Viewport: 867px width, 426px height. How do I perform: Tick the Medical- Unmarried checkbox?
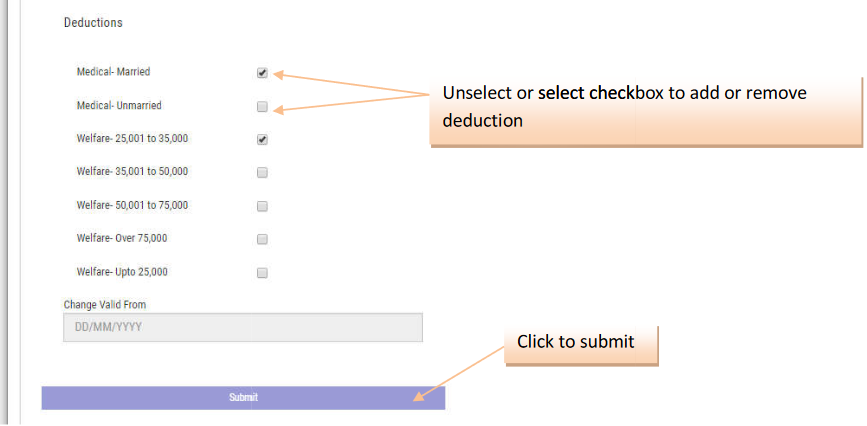tap(262, 106)
